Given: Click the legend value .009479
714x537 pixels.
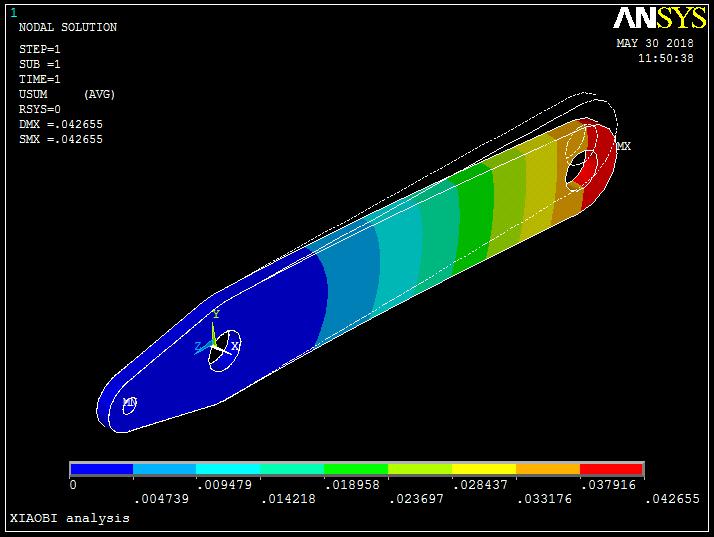Looking at the screenshot, I should click(x=224, y=485).
